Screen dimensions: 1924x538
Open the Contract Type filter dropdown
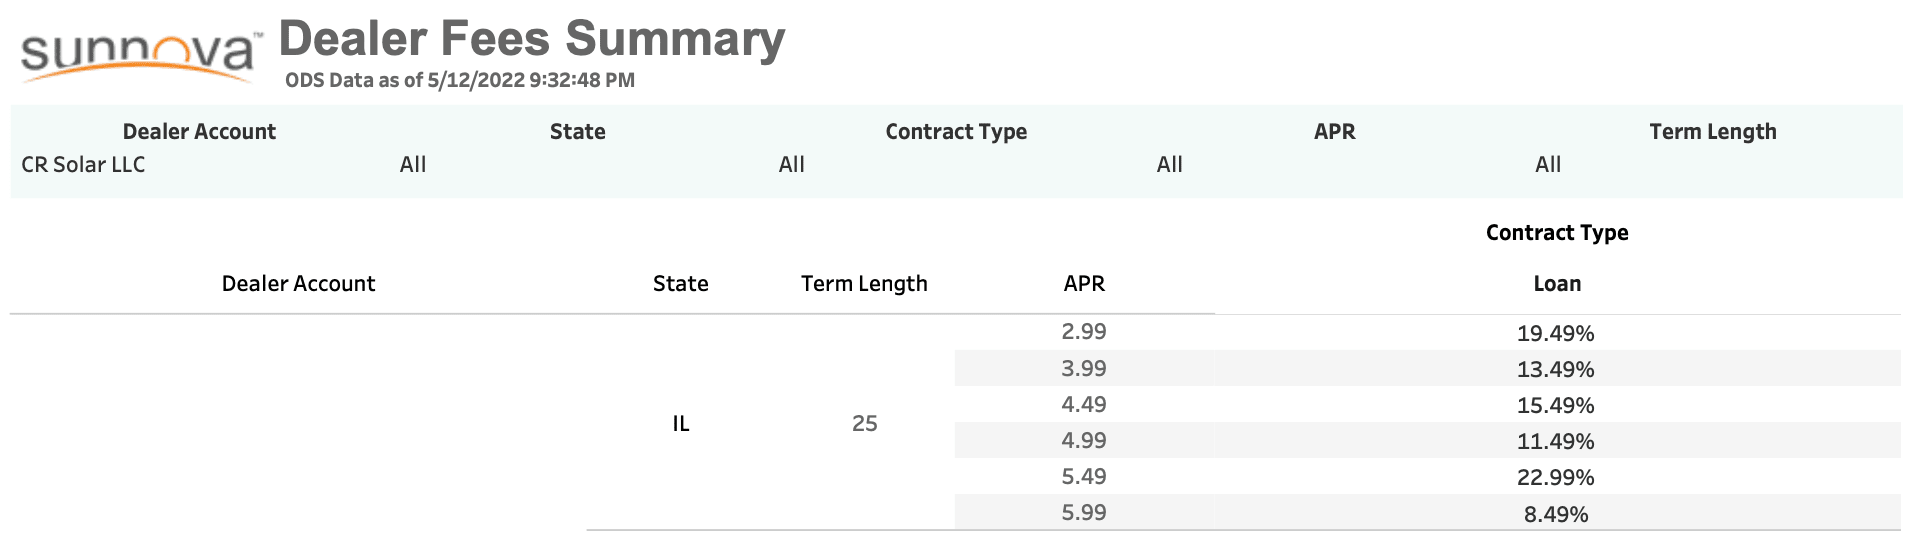tap(955, 165)
